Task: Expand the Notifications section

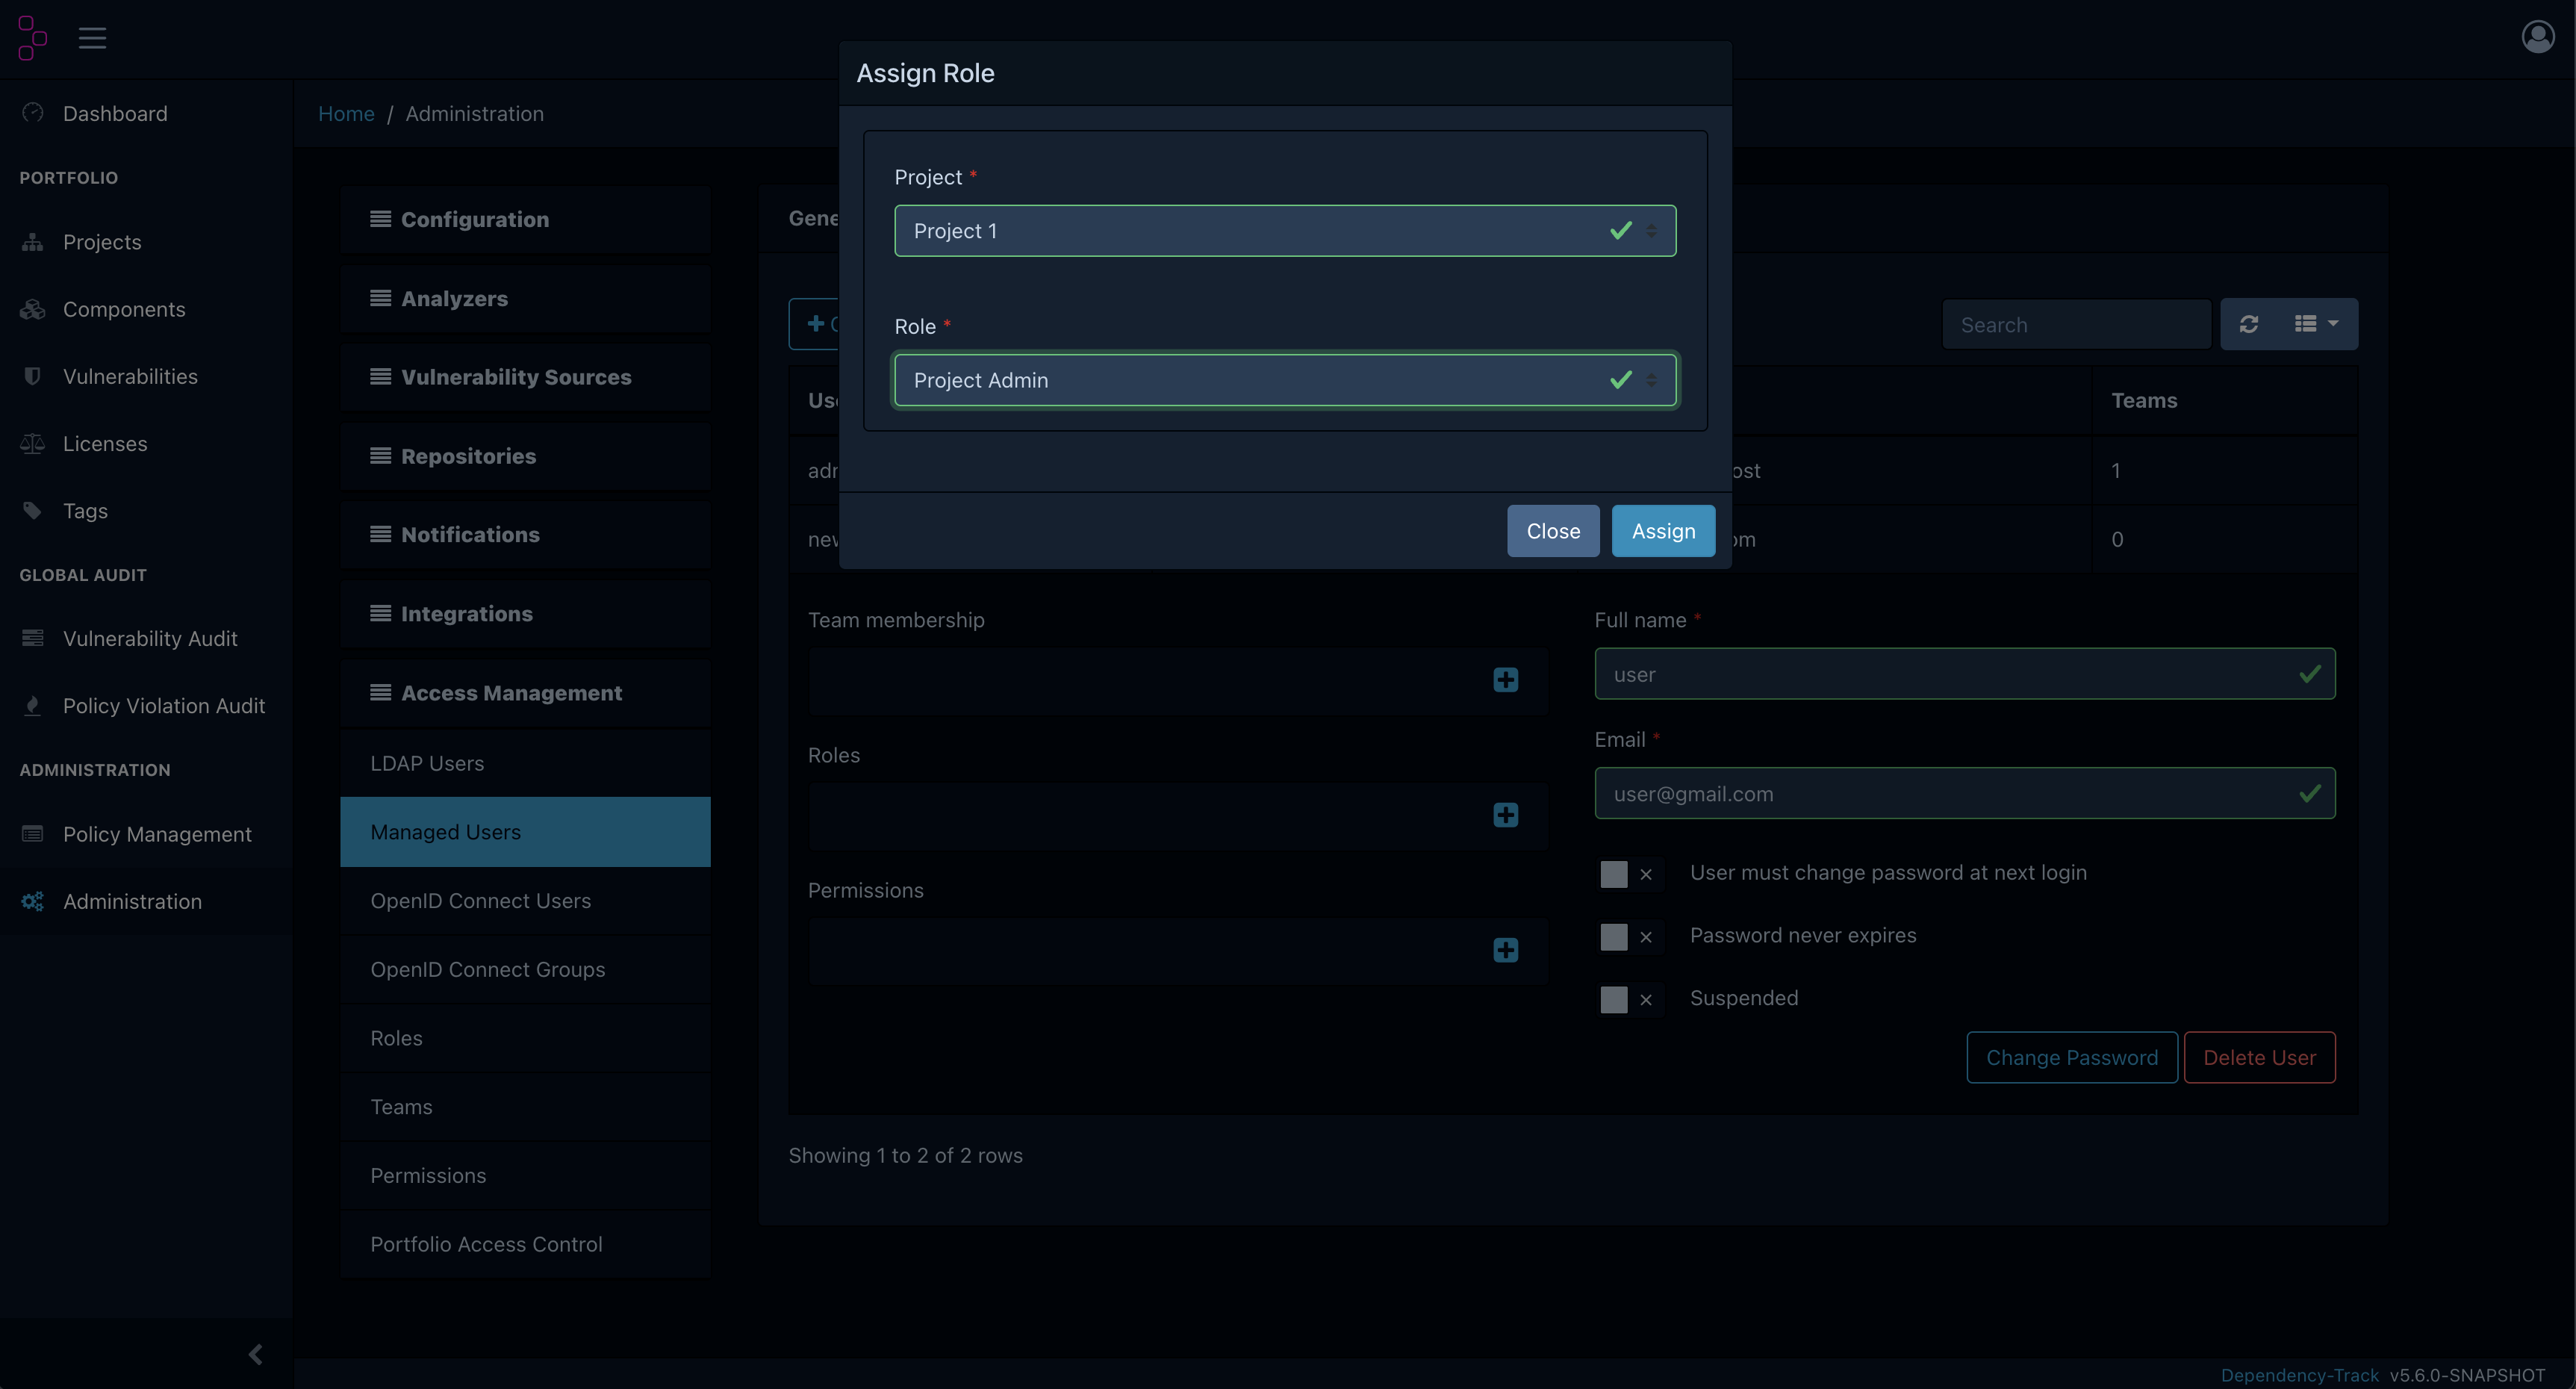Action: (525, 535)
